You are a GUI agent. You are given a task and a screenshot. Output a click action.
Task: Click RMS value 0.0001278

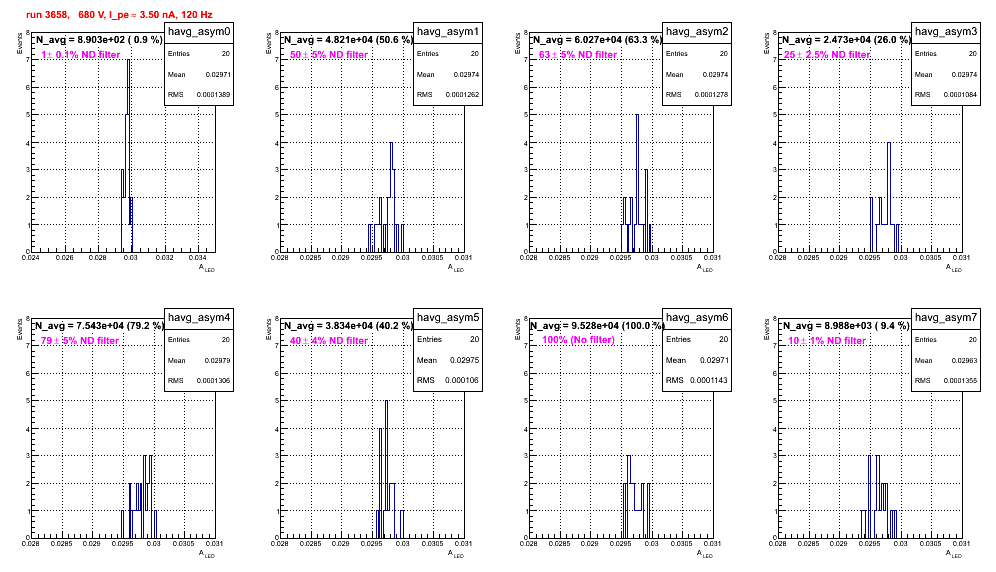pos(711,95)
